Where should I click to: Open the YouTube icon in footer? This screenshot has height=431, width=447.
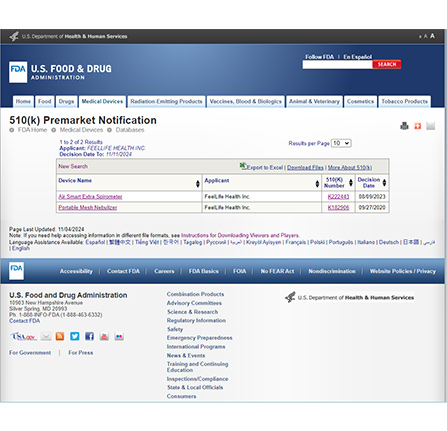point(104,336)
